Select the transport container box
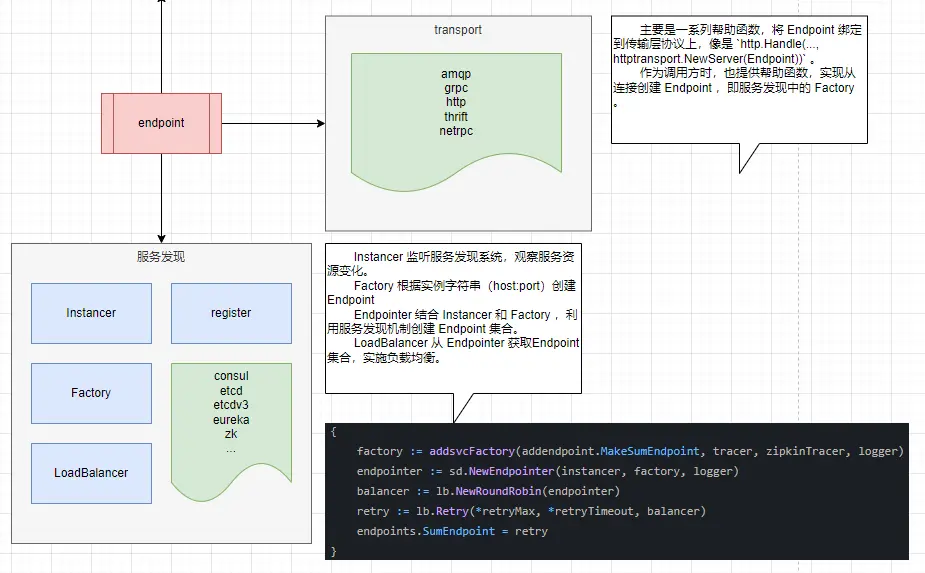925x573 pixels. [x=458, y=123]
